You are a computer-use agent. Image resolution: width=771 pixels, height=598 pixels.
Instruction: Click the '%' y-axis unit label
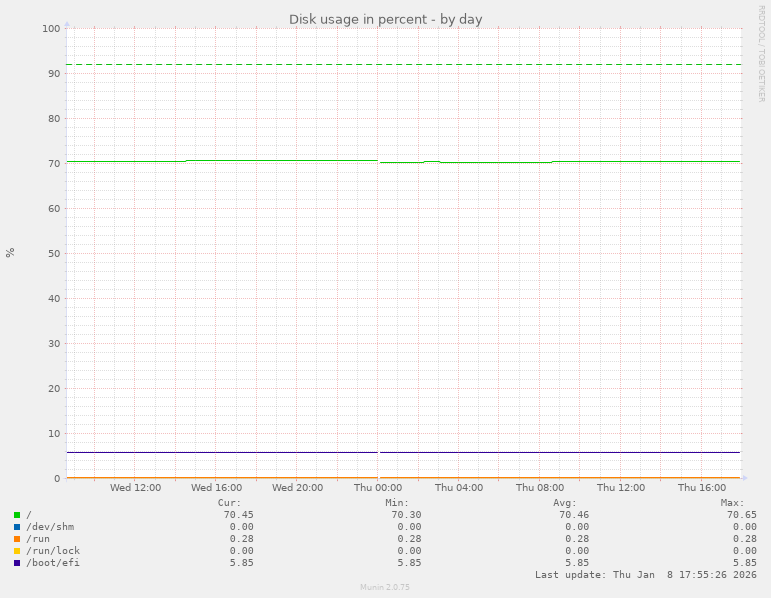pyautogui.click(x=10, y=253)
